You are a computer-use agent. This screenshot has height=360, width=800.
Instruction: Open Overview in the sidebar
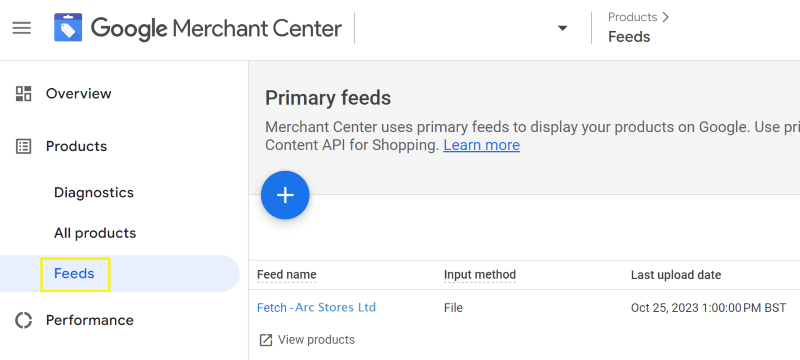(79, 93)
